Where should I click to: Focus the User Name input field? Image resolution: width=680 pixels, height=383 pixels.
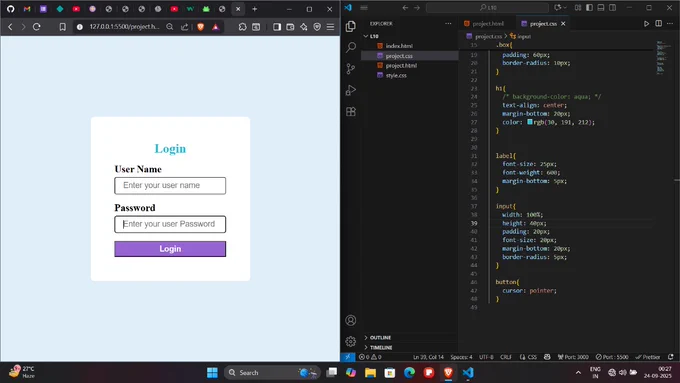pyautogui.click(x=170, y=186)
